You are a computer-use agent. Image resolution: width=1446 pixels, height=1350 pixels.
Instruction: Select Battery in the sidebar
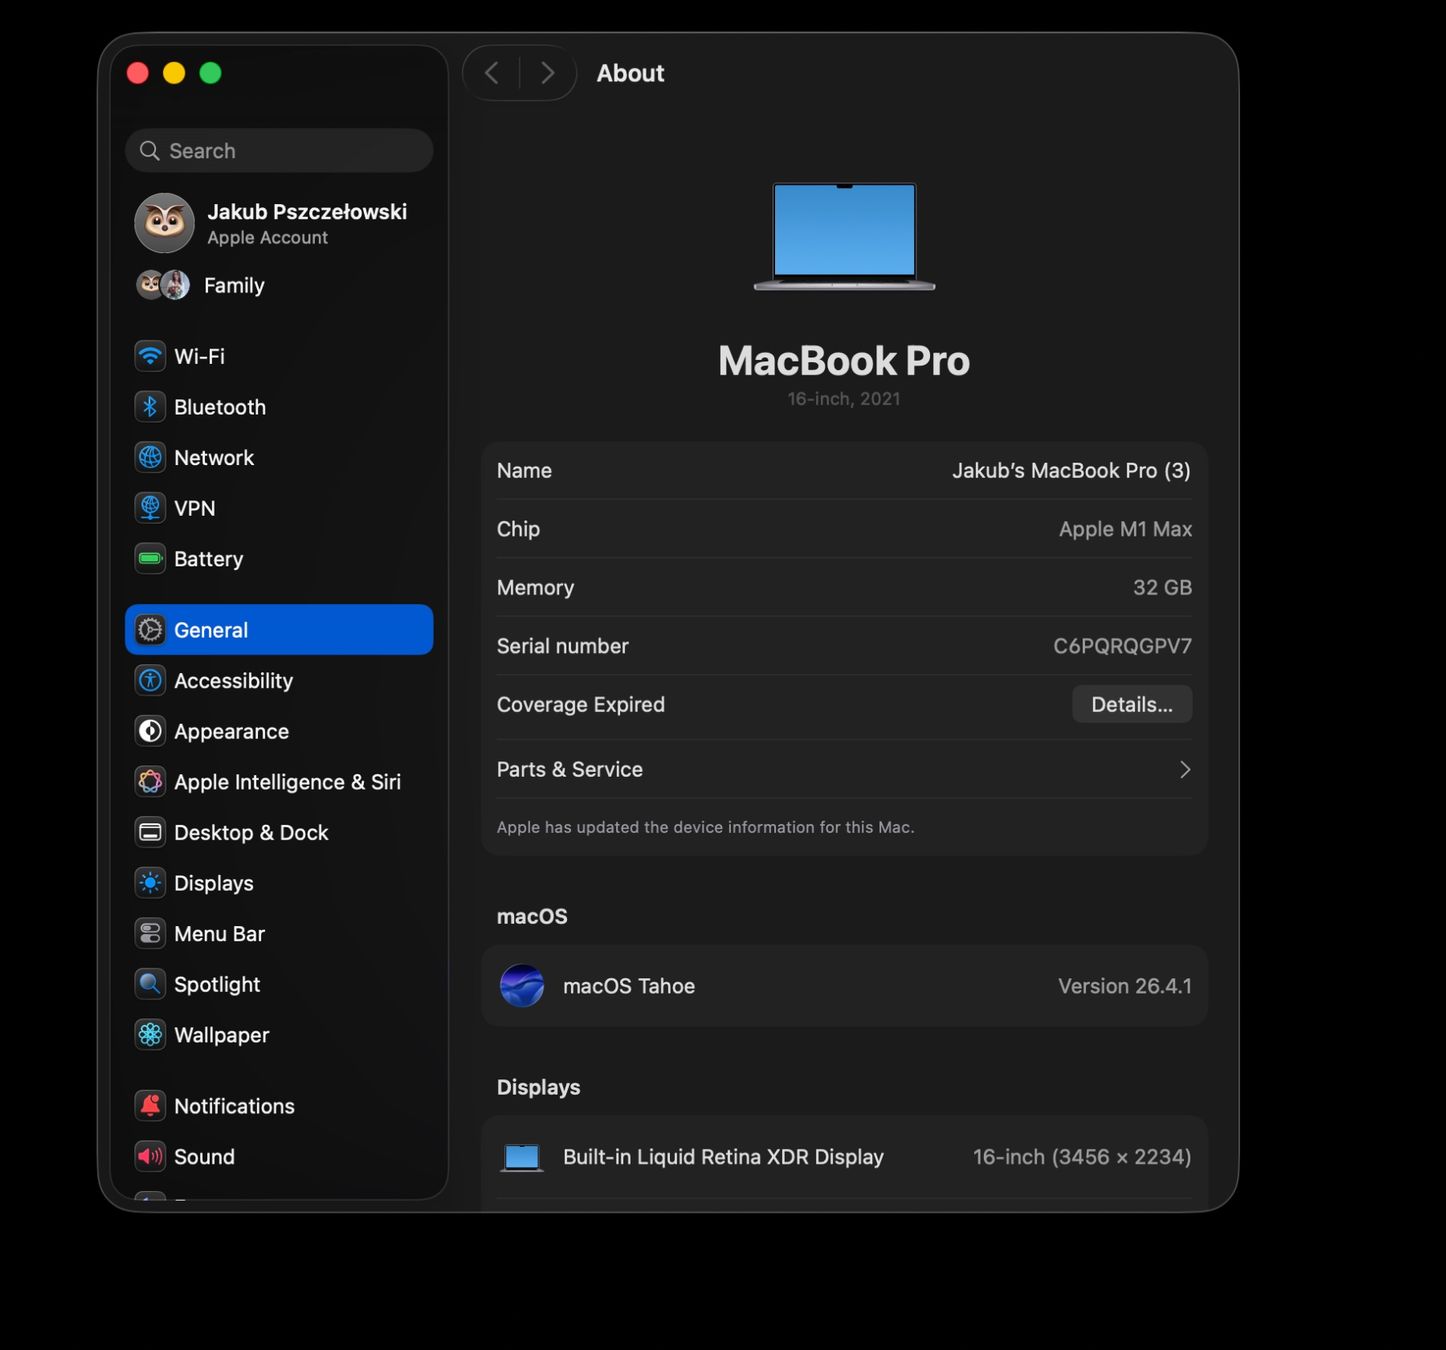coord(279,559)
